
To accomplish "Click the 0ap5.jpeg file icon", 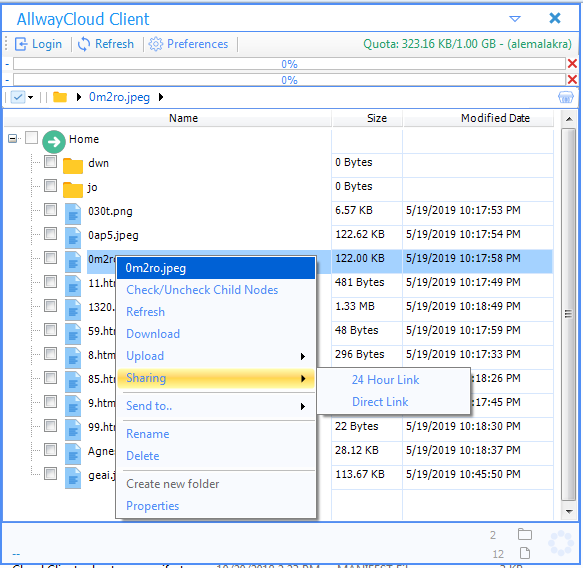I will coord(73,238).
